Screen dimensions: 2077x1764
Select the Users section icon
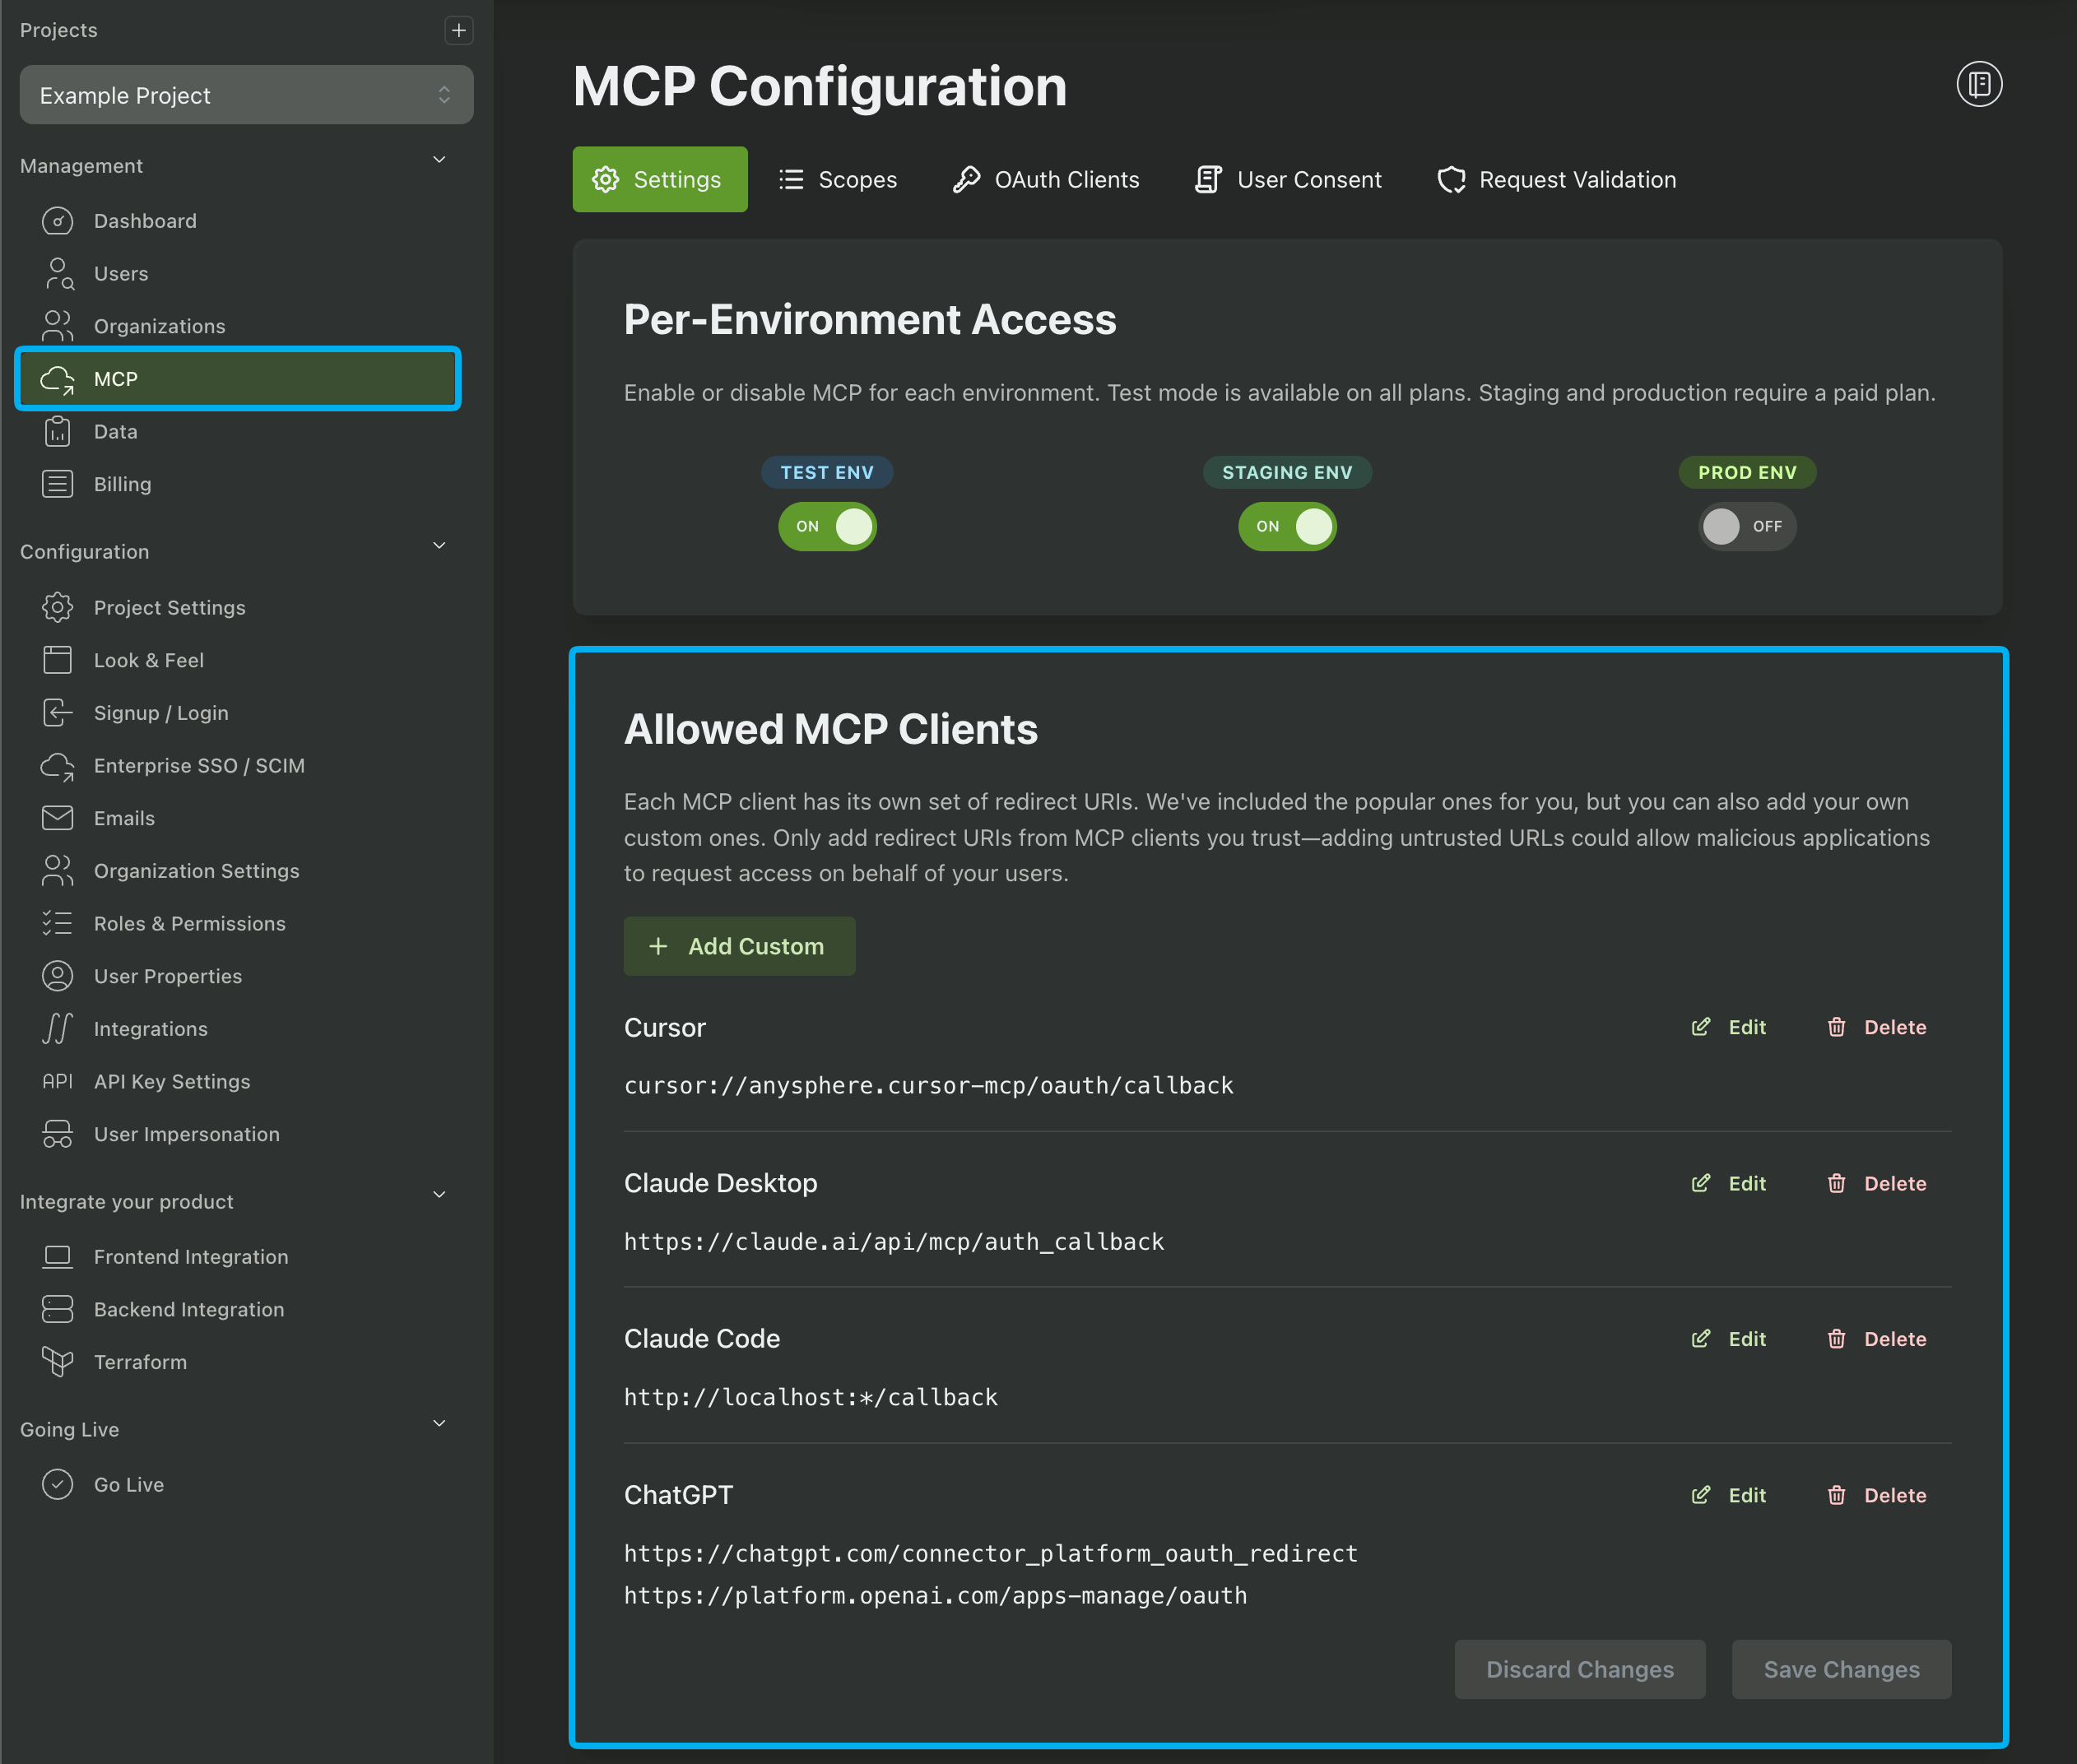point(58,273)
